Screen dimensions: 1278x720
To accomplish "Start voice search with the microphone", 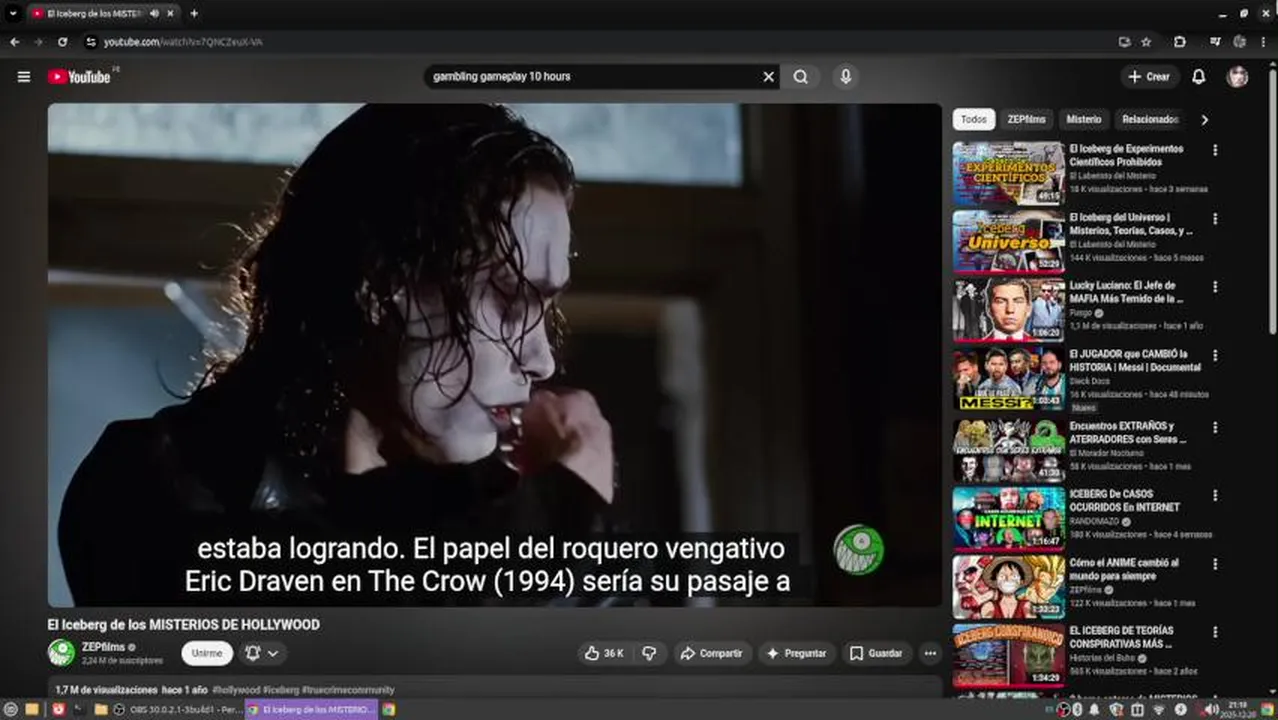I will pos(845,77).
